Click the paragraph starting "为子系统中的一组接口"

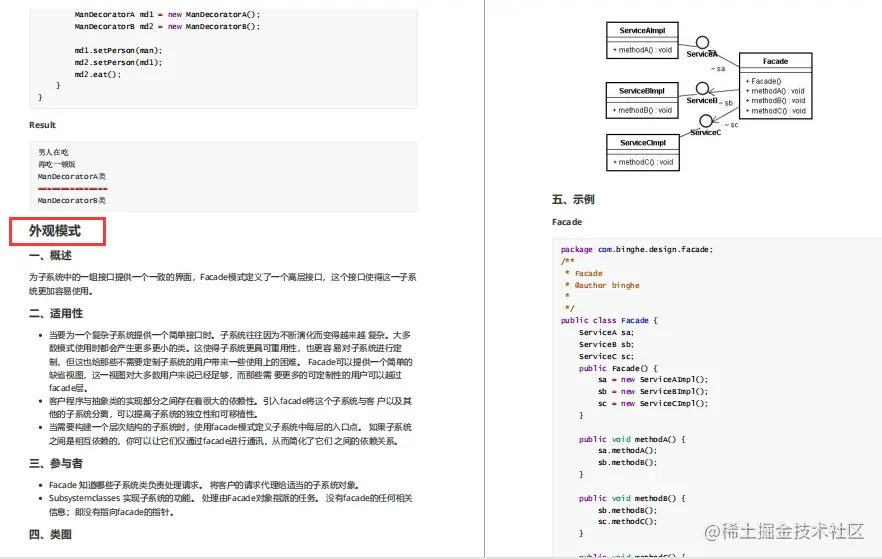click(x=223, y=284)
